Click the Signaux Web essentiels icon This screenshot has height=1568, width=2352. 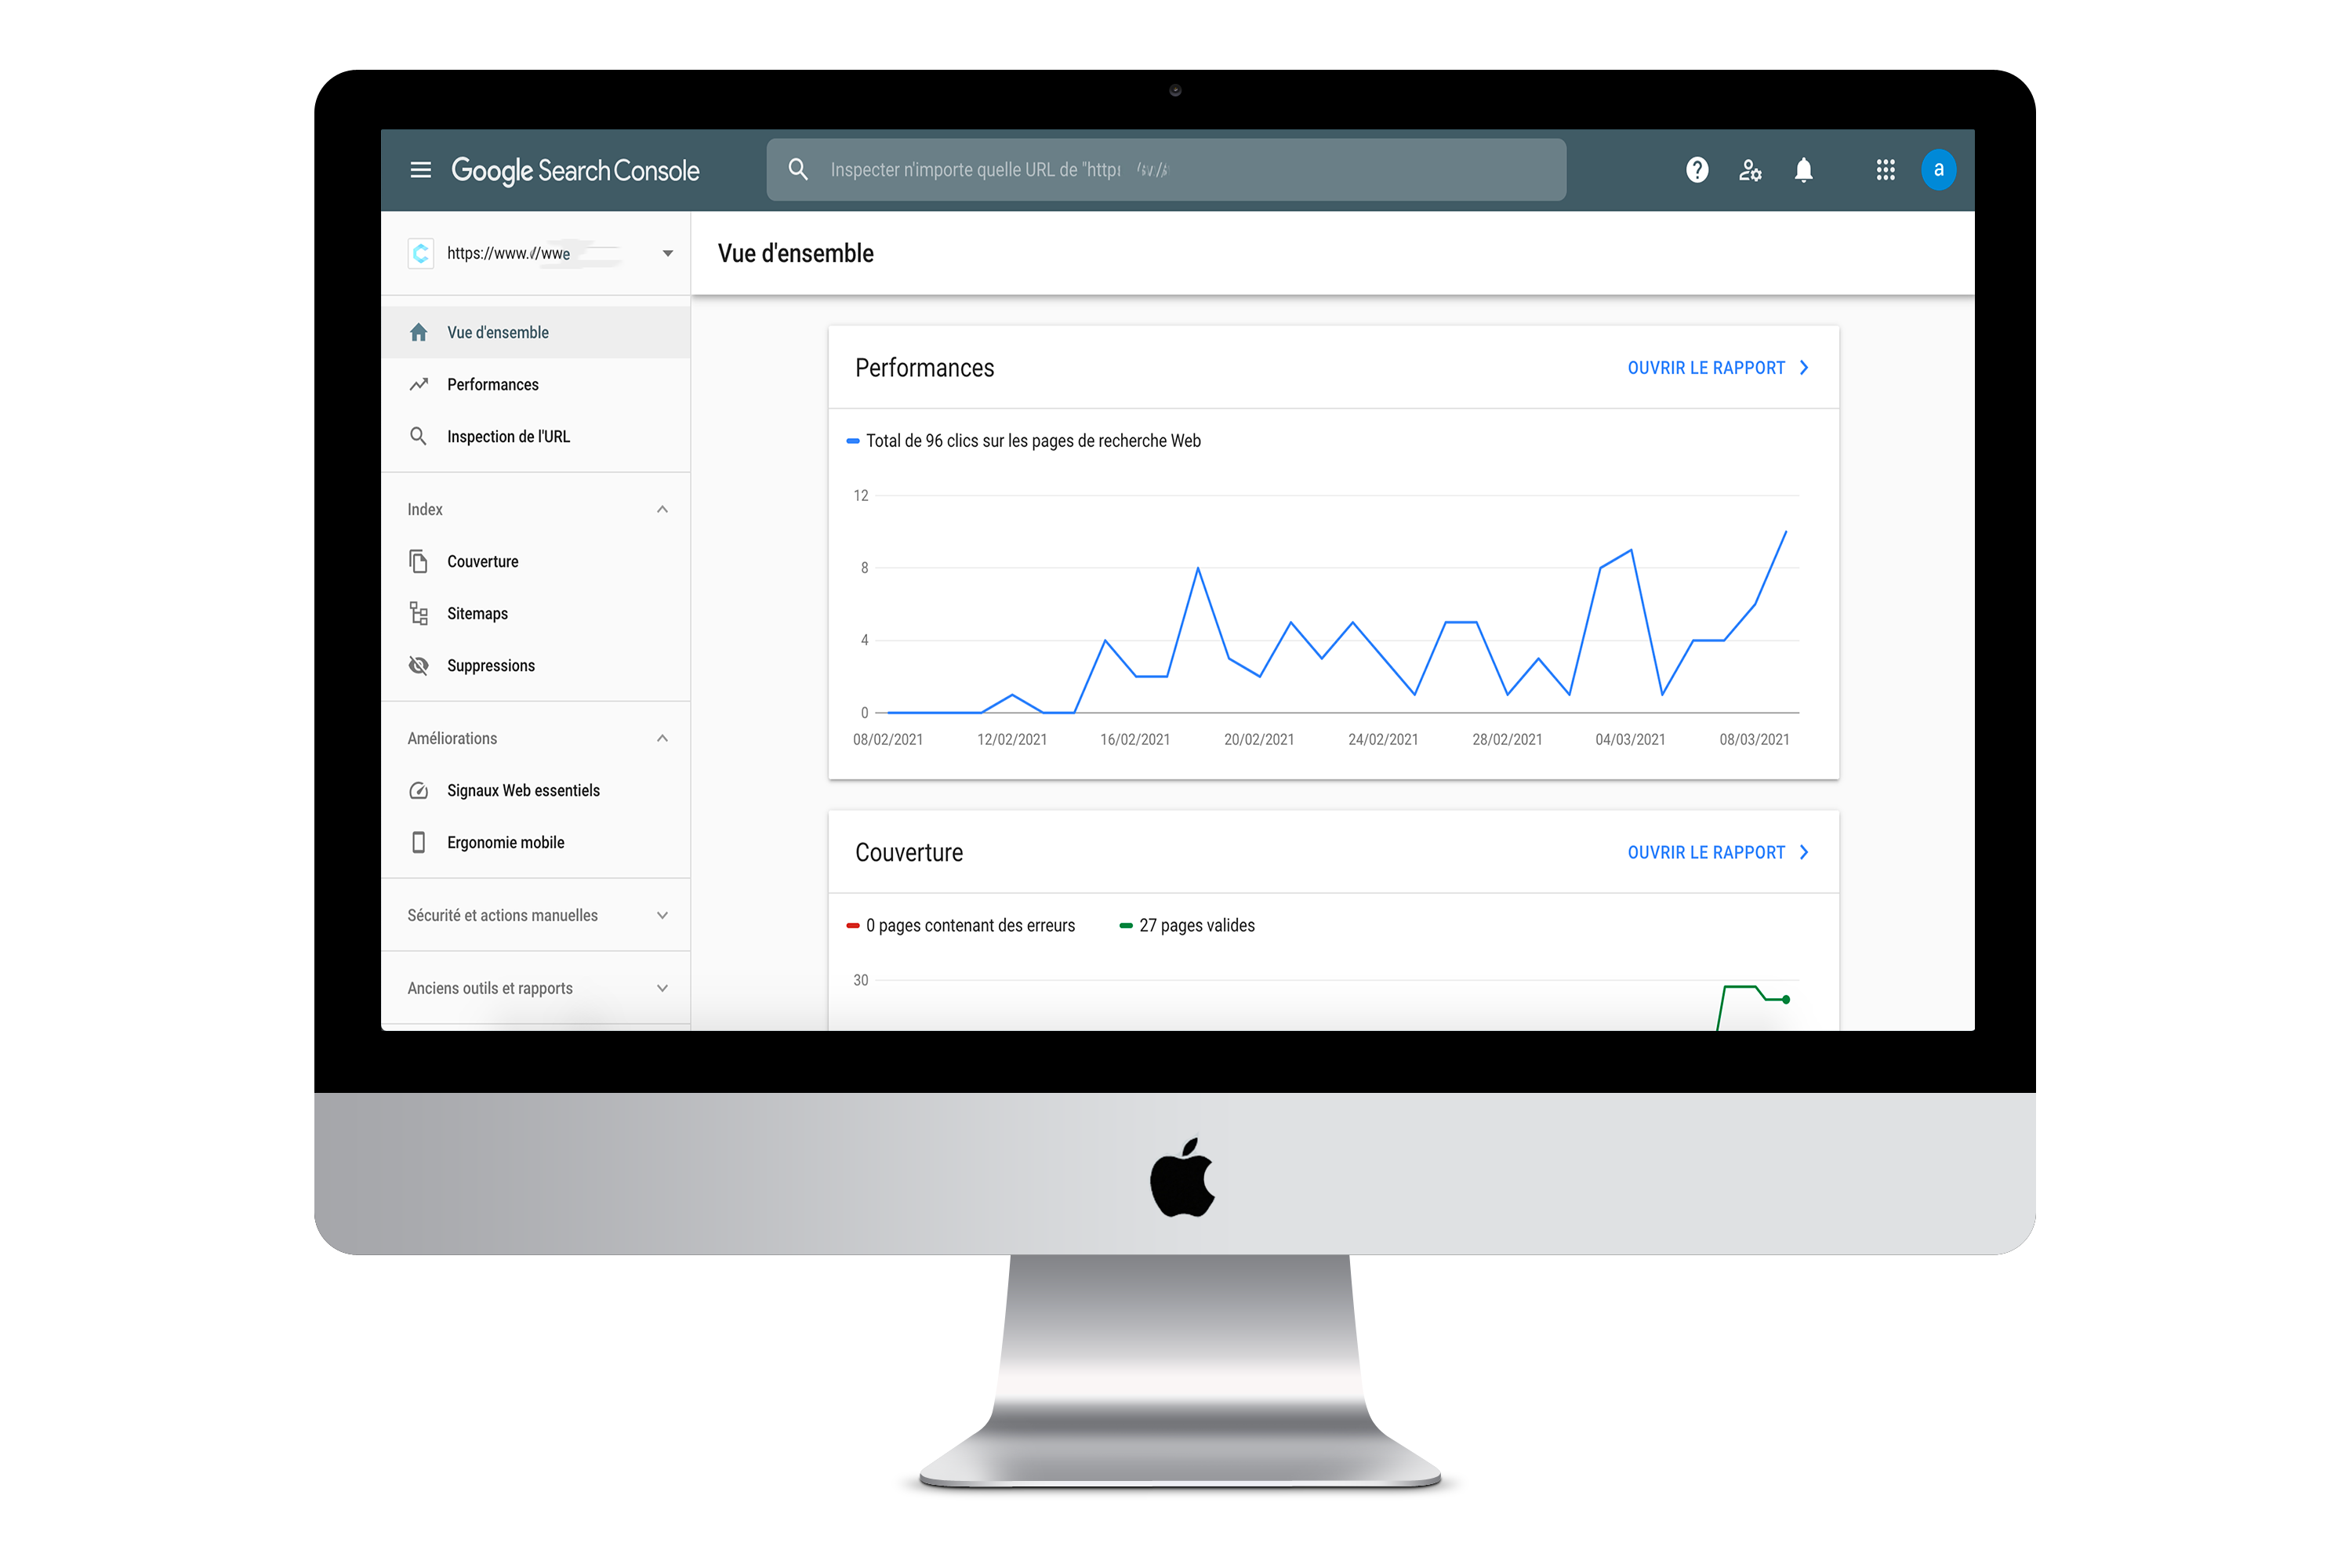click(x=418, y=789)
